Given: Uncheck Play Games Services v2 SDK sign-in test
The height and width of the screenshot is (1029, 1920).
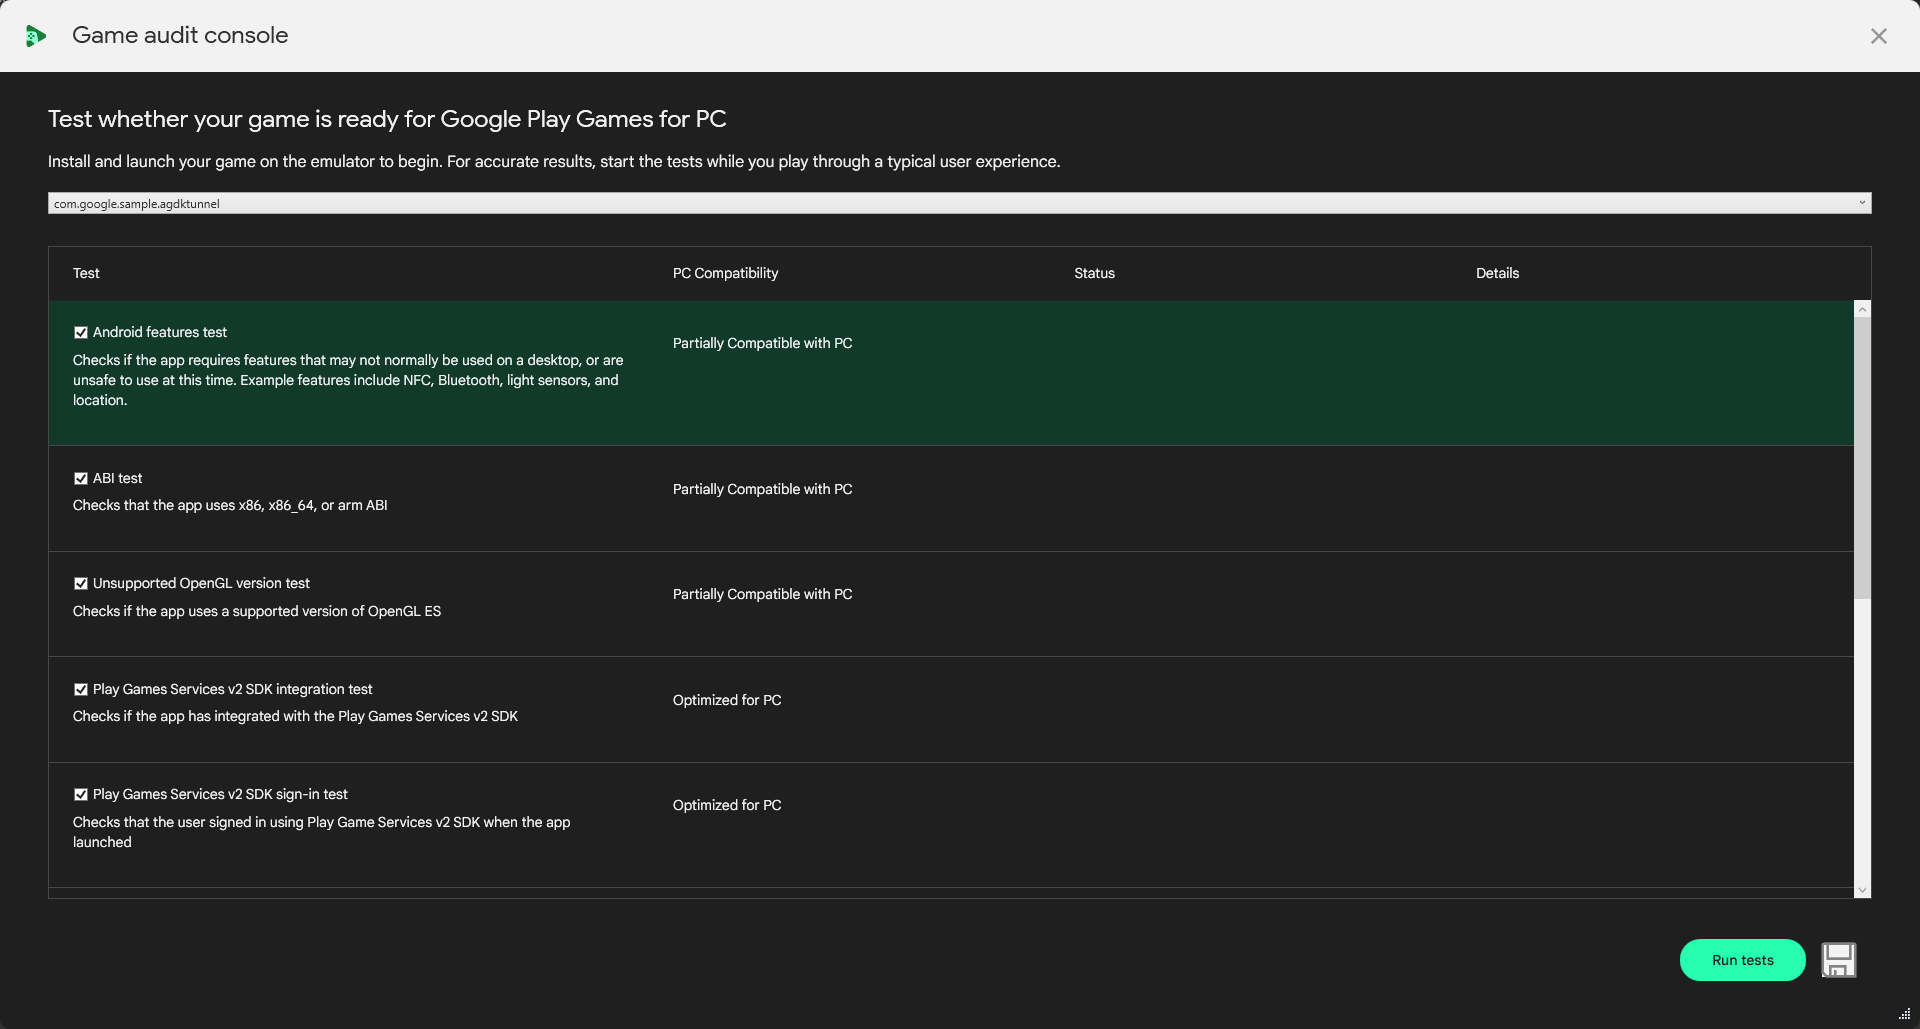Looking at the screenshot, I should coord(81,793).
